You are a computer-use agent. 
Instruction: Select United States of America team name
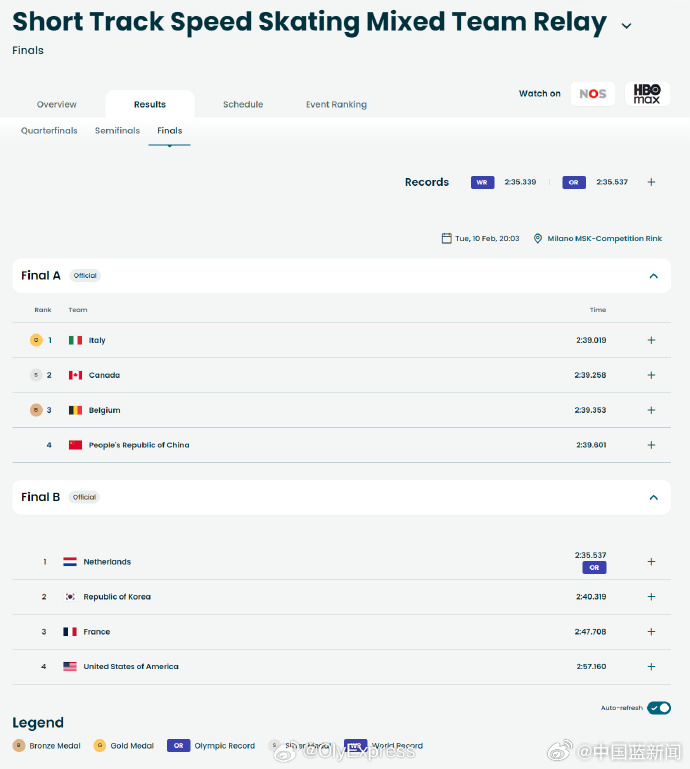131,666
